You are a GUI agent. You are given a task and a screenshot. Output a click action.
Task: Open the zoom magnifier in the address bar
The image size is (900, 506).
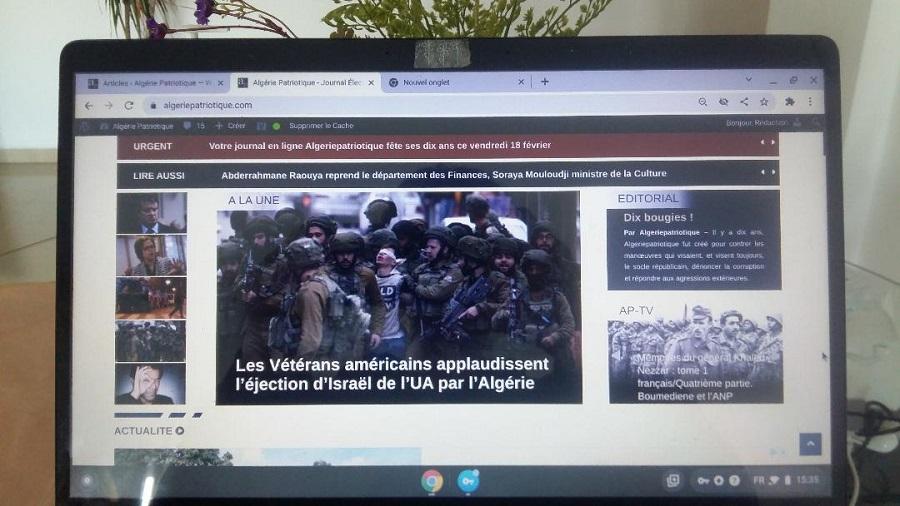pyautogui.click(x=703, y=102)
